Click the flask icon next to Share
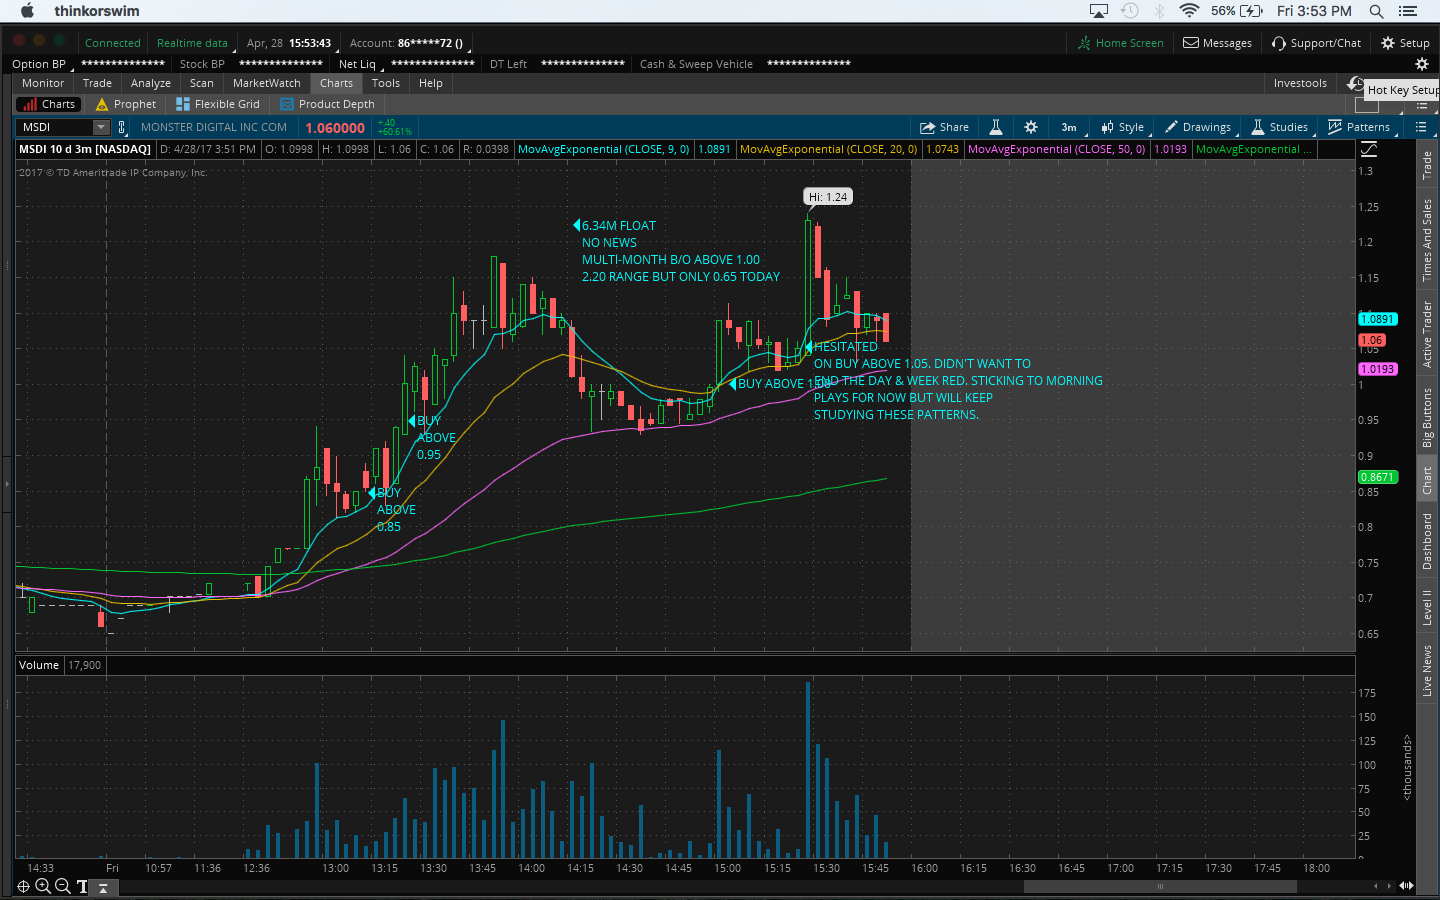 click(x=996, y=127)
